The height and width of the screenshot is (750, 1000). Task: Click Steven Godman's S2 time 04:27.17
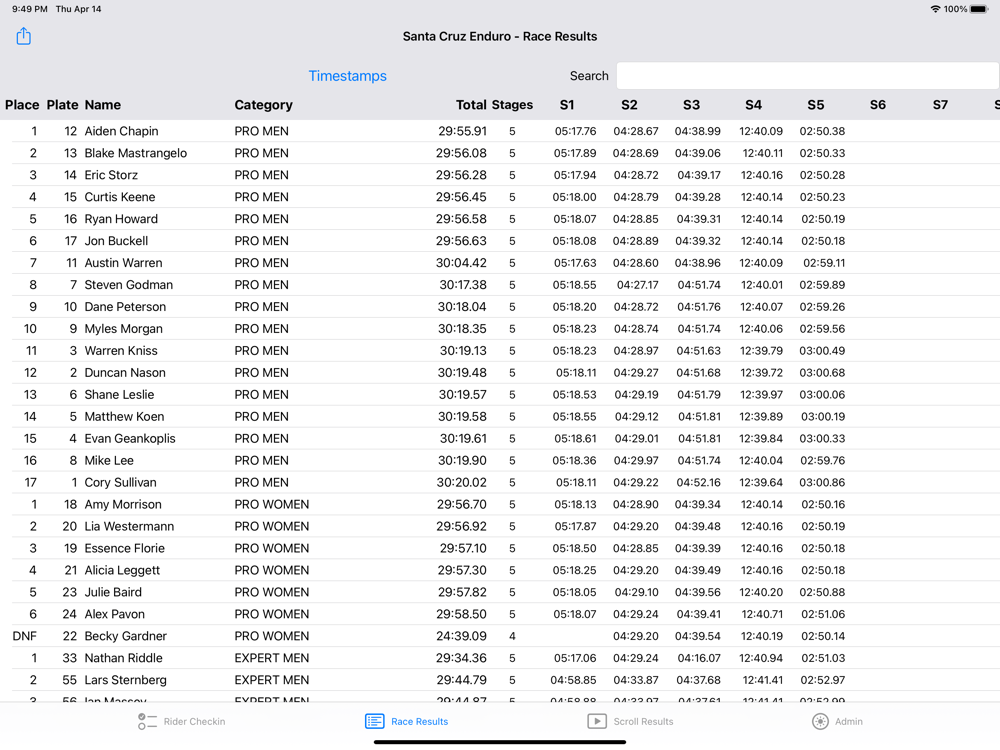pos(638,285)
